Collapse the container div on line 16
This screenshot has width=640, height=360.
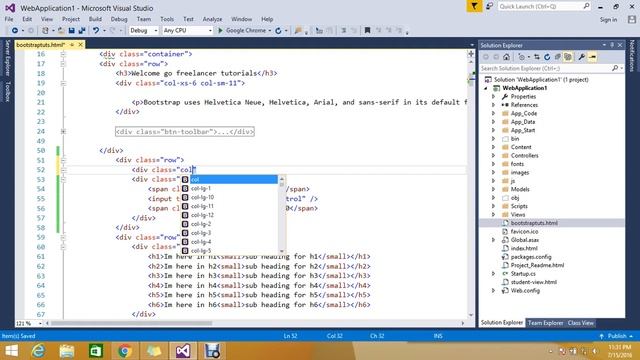63,54
